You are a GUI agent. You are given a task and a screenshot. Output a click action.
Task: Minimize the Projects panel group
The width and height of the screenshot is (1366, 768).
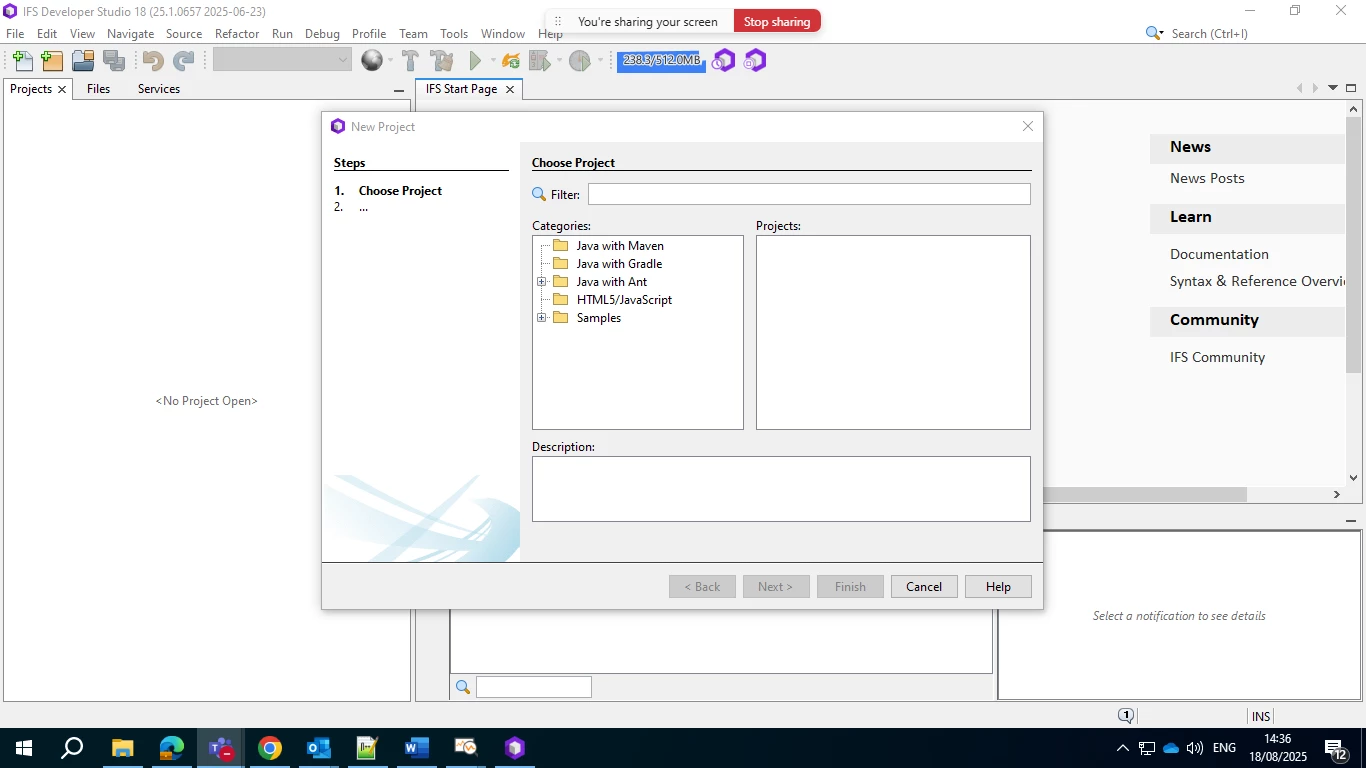tap(399, 90)
